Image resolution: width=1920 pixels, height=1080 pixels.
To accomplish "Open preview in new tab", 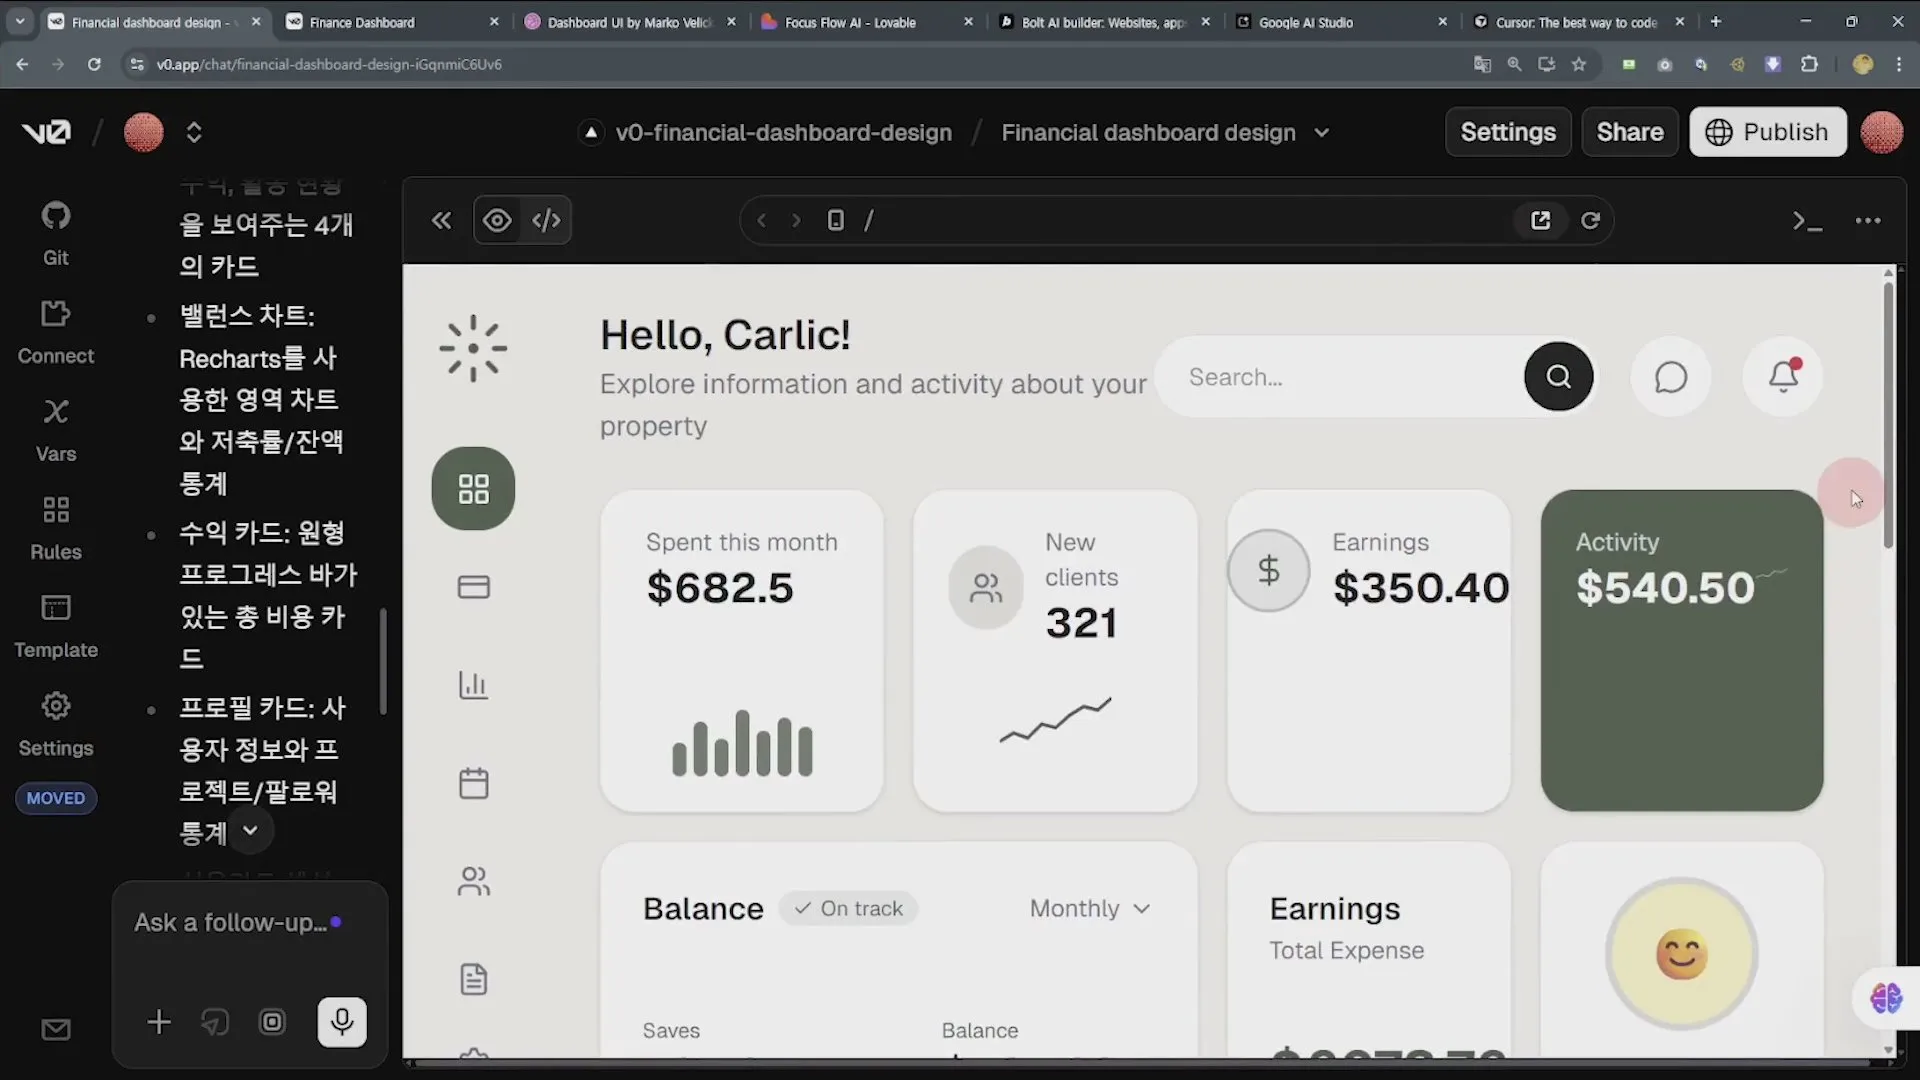I will (1540, 220).
